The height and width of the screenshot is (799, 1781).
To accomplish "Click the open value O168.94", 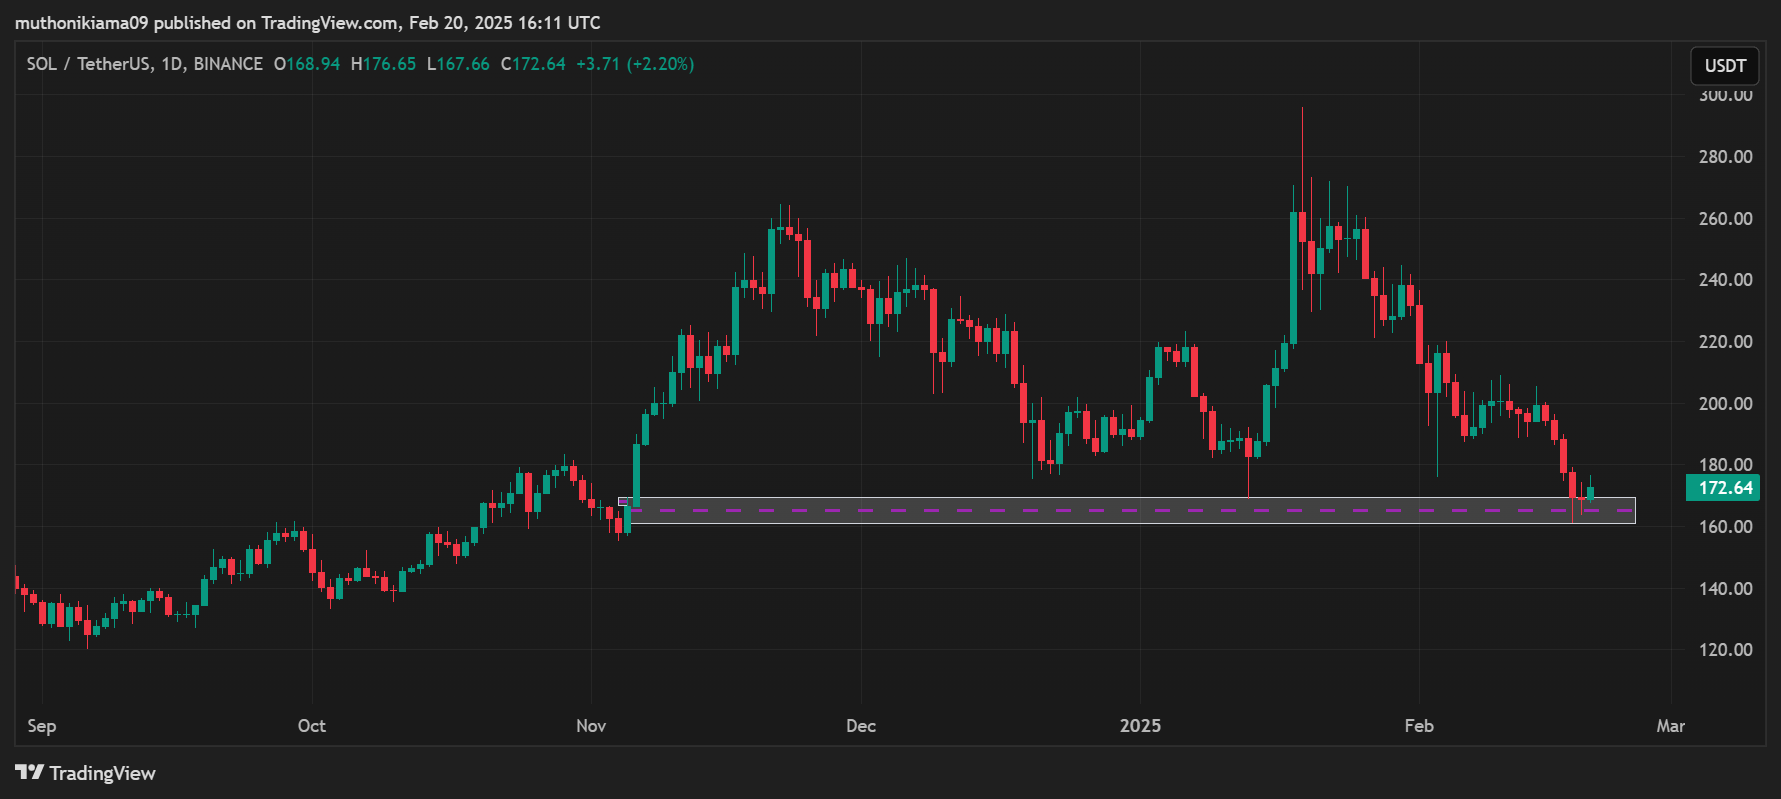I will tap(307, 64).
